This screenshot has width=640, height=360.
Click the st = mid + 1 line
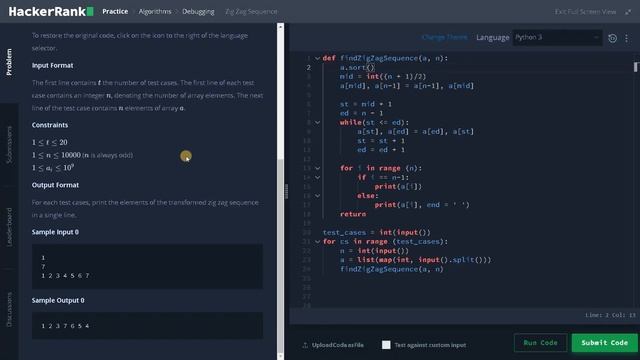[x=366, y=104]
